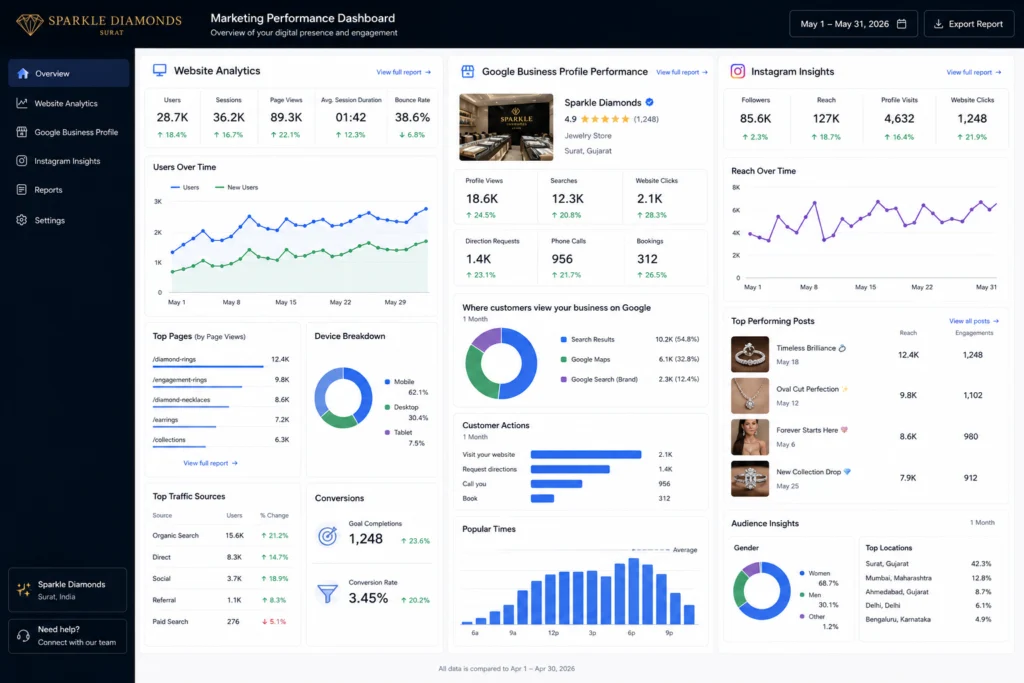Click the Settings gear icon
1024x683 pixels.
(x=22, y=220)
